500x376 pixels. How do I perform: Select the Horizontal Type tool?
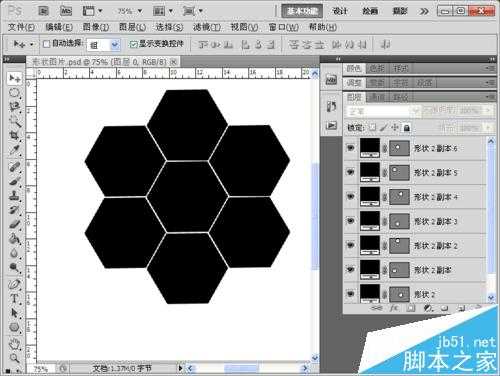(14, 298)
